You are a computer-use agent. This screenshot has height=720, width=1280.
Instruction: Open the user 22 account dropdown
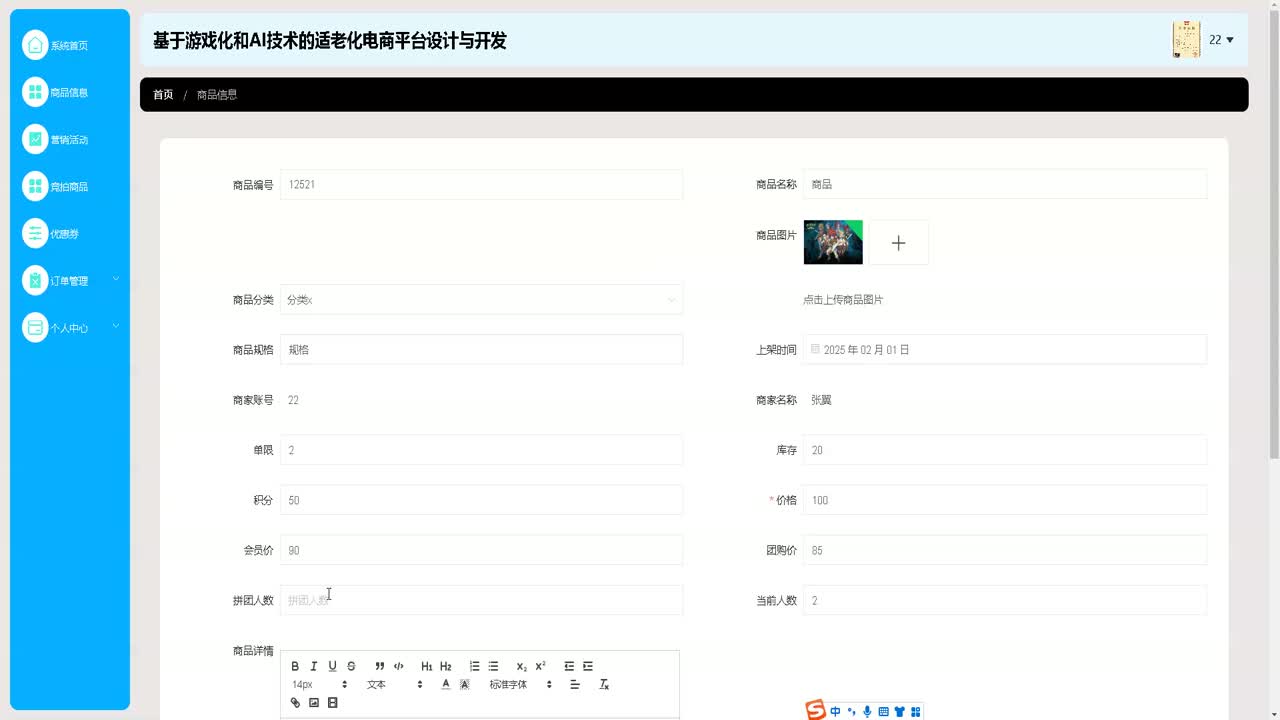tap(1221, 40)
